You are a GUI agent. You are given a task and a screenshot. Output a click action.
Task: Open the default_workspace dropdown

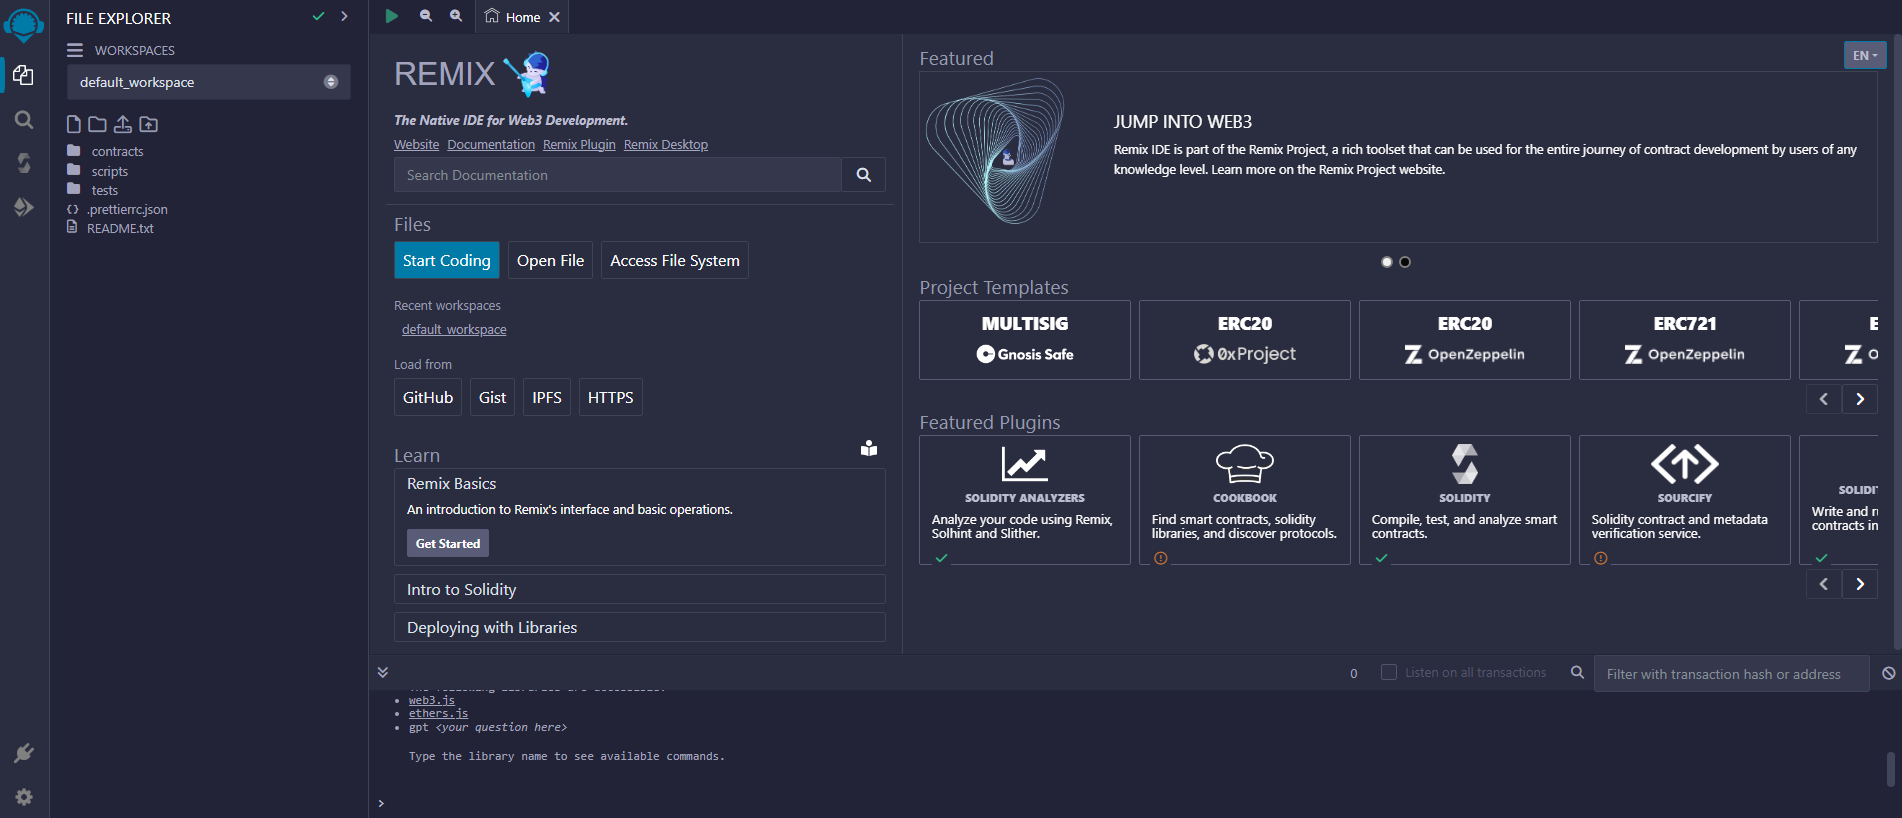209,82
